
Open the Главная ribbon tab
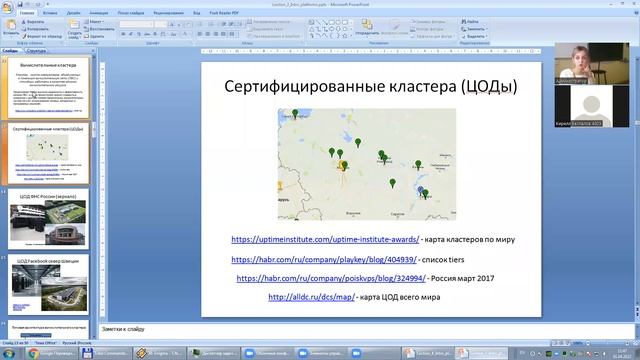27,13
